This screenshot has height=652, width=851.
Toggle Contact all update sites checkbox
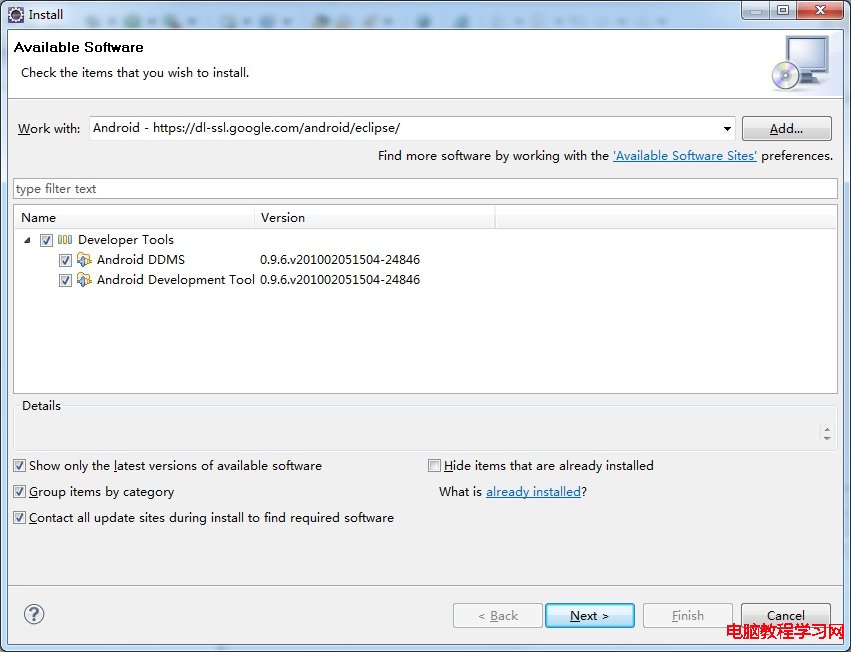[20, 518]
